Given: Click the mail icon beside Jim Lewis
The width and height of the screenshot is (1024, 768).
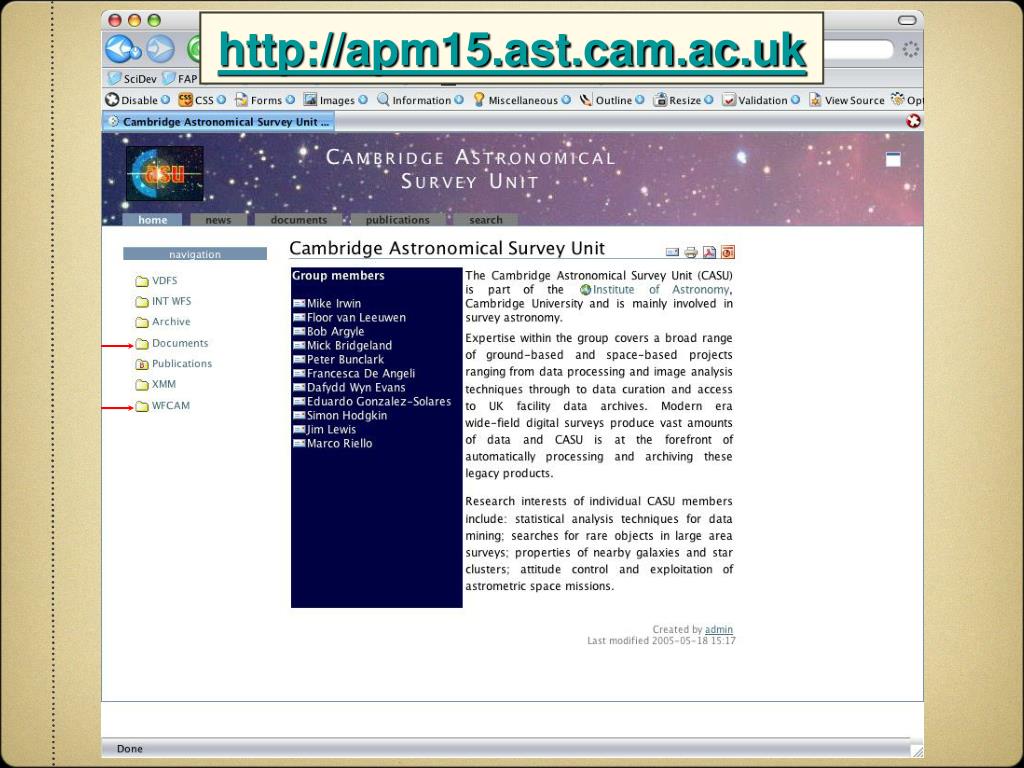Looking at the screenshot, I should click(299, 429).
